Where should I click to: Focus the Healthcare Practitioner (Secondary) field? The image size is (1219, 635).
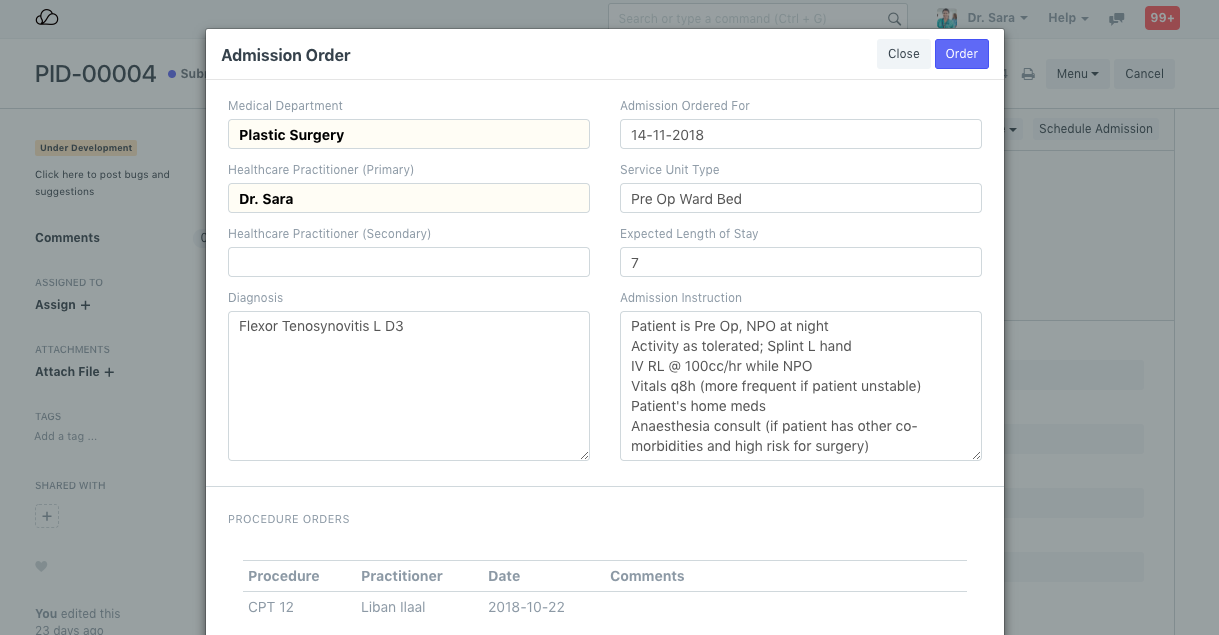point(408,262)
